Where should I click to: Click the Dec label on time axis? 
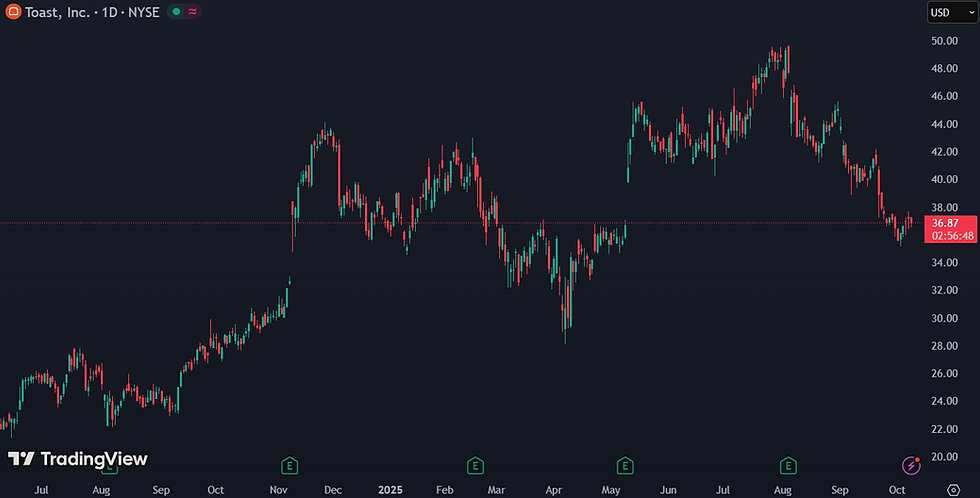click(332, 490)
